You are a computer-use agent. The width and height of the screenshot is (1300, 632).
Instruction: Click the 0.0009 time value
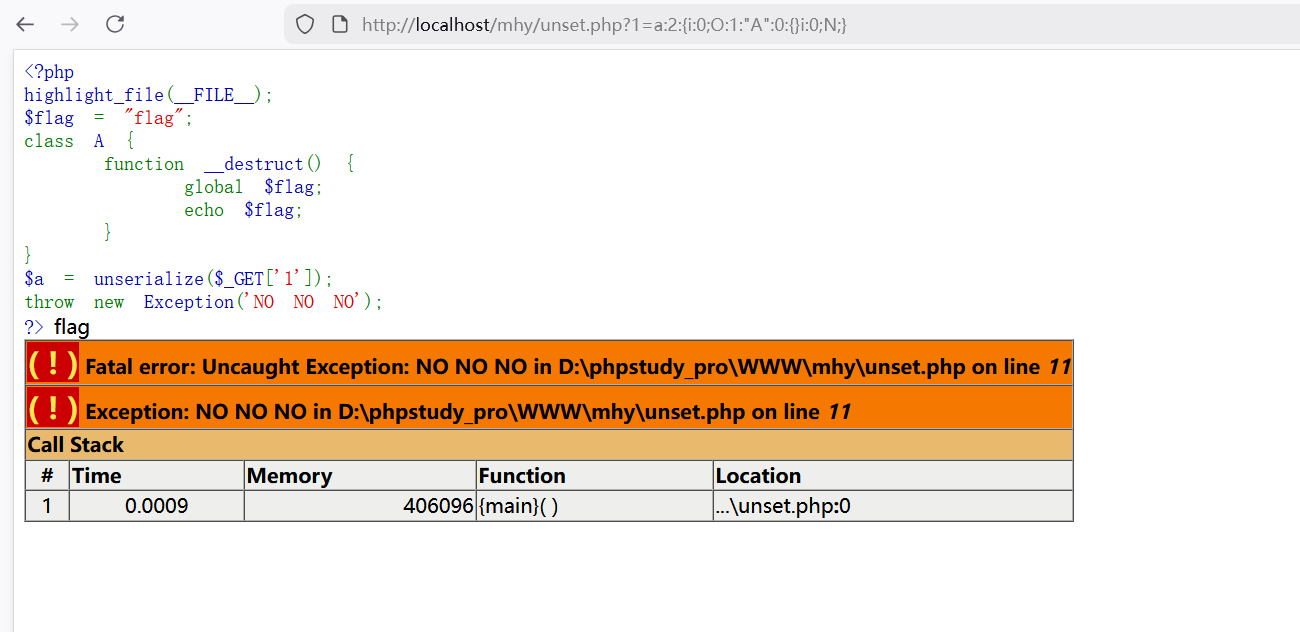coord(156,506)
